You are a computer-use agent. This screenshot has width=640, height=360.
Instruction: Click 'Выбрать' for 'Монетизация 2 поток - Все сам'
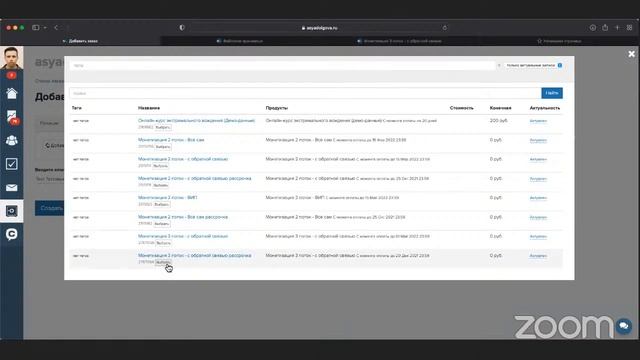(163, 147)
